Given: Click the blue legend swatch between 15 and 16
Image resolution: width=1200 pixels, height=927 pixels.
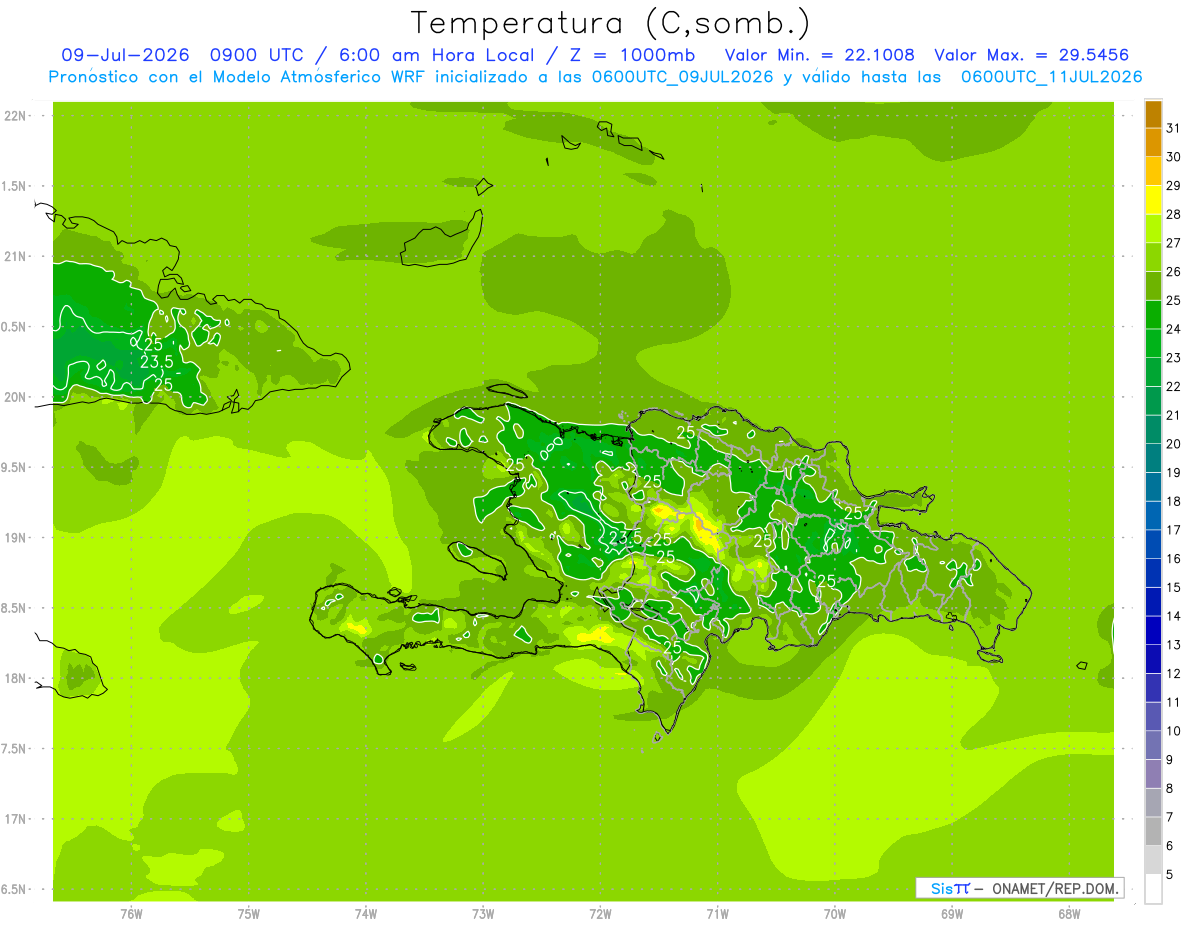Looking at the screenshot, I should 1153,573.
